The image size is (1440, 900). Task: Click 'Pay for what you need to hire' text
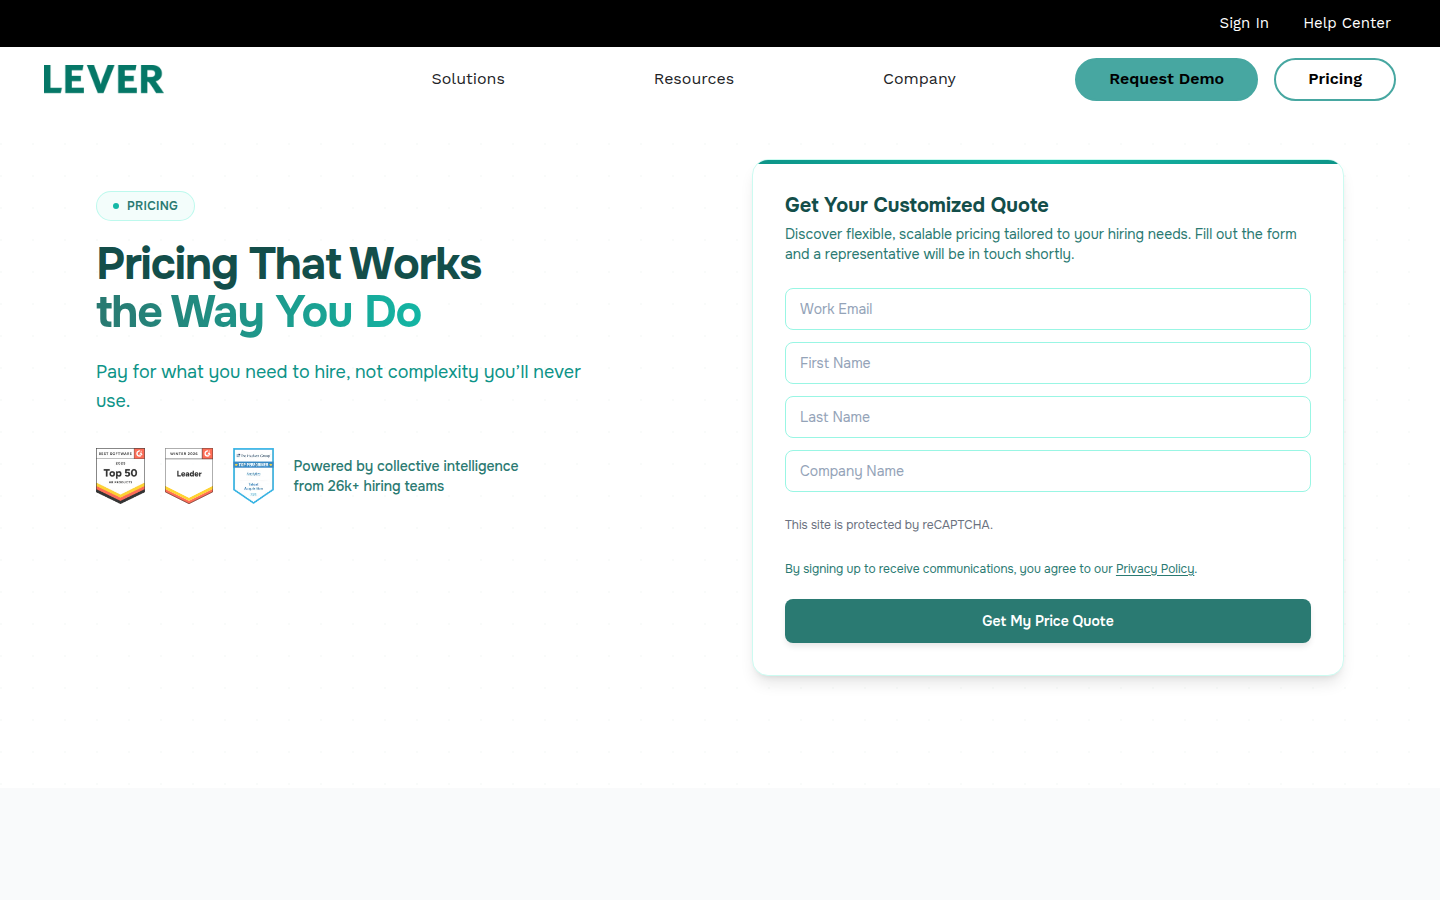[338, 386]
